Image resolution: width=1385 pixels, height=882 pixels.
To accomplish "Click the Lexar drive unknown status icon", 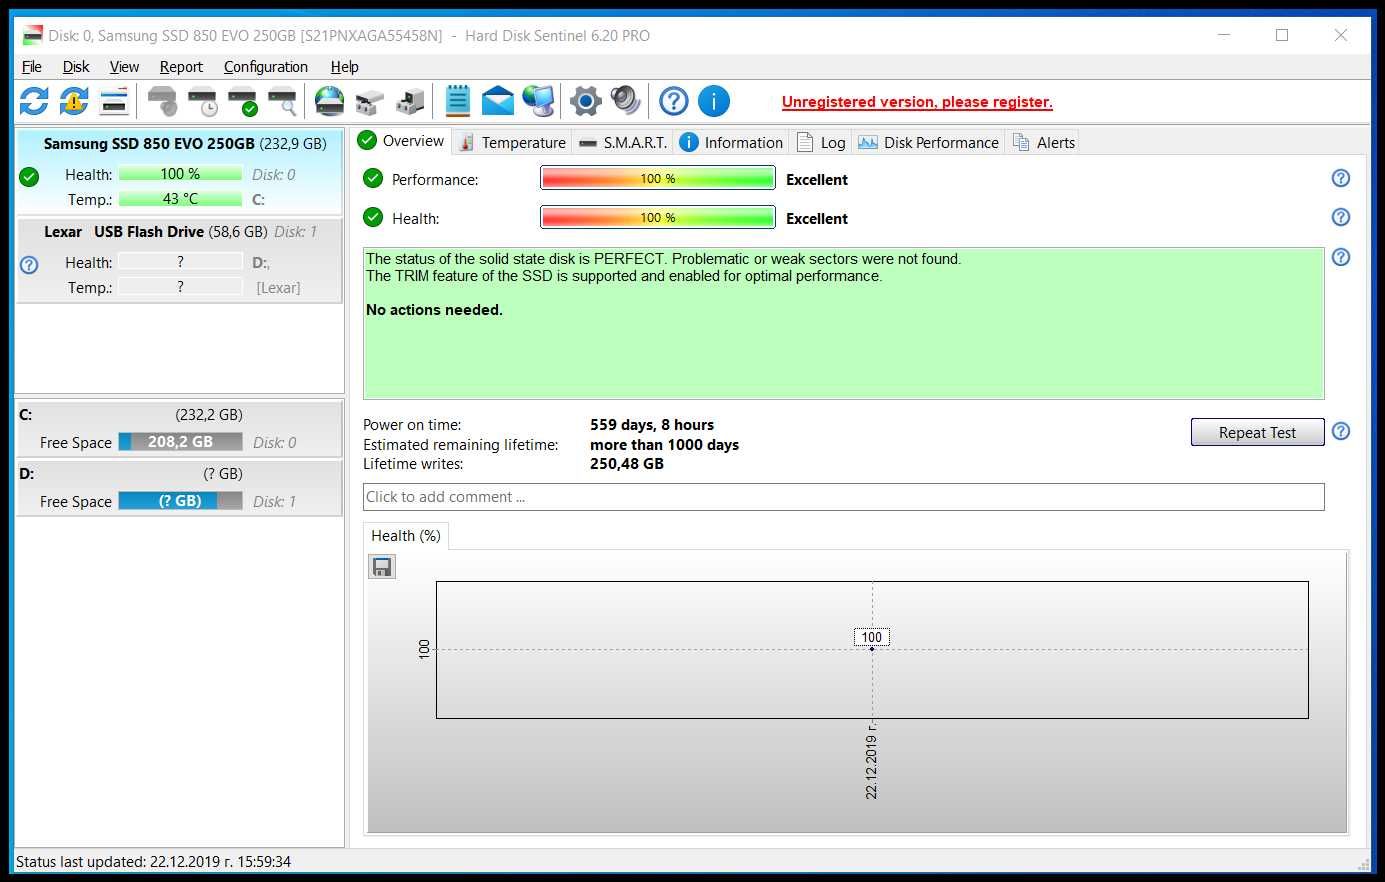I will [29, 265].
